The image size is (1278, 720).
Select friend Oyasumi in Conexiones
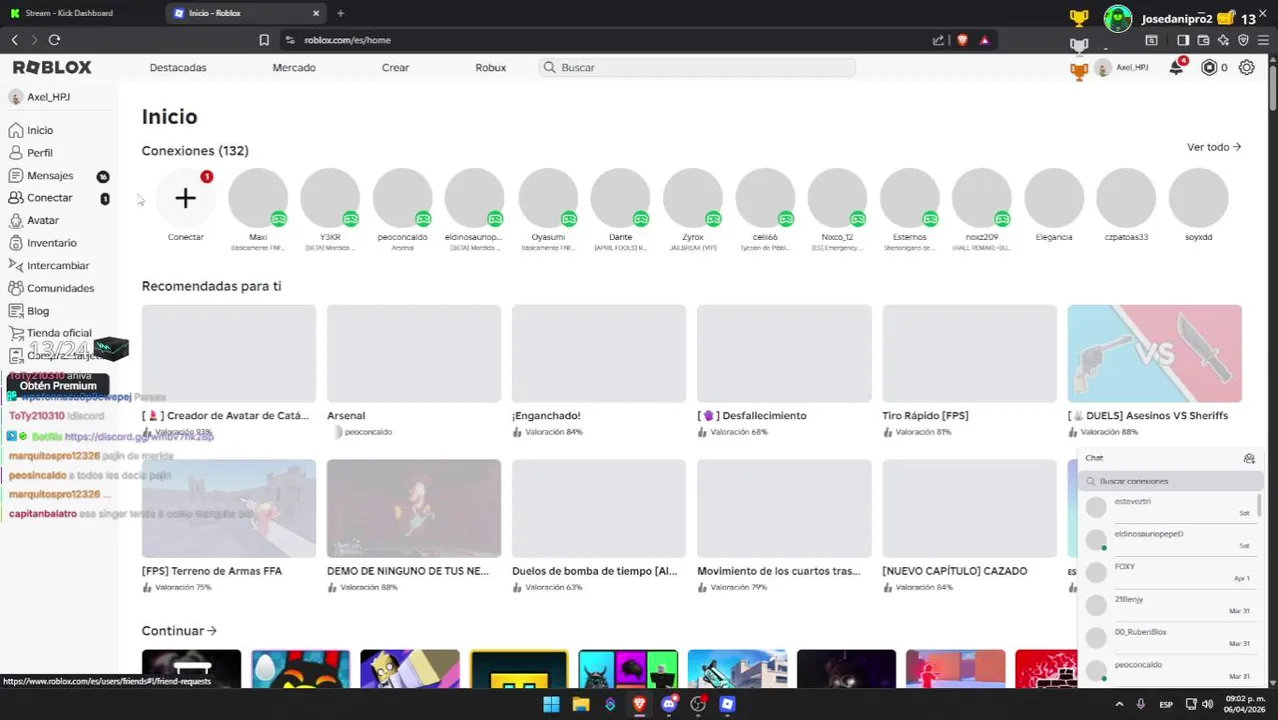[x=548, y=207]
